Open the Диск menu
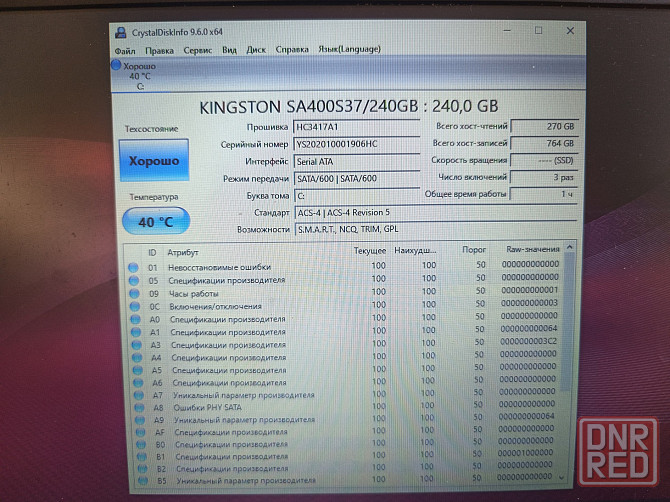This screenshot has height=502, width=670. (x=256, y=50)
